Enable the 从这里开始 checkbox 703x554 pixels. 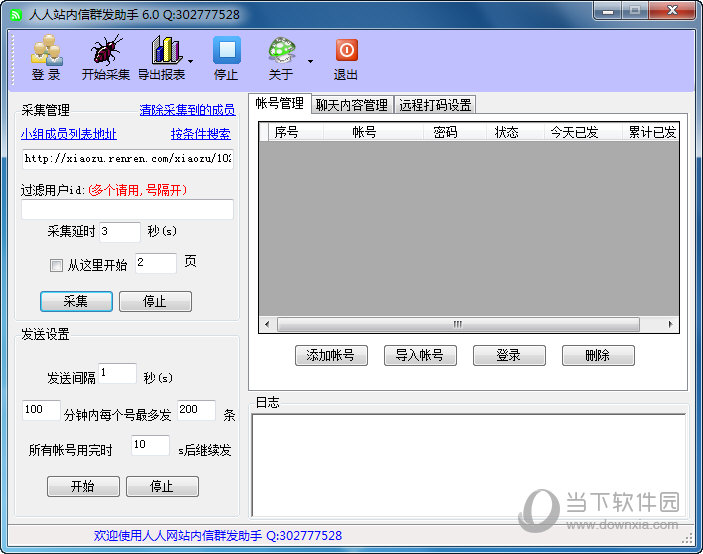click(56, 265)
